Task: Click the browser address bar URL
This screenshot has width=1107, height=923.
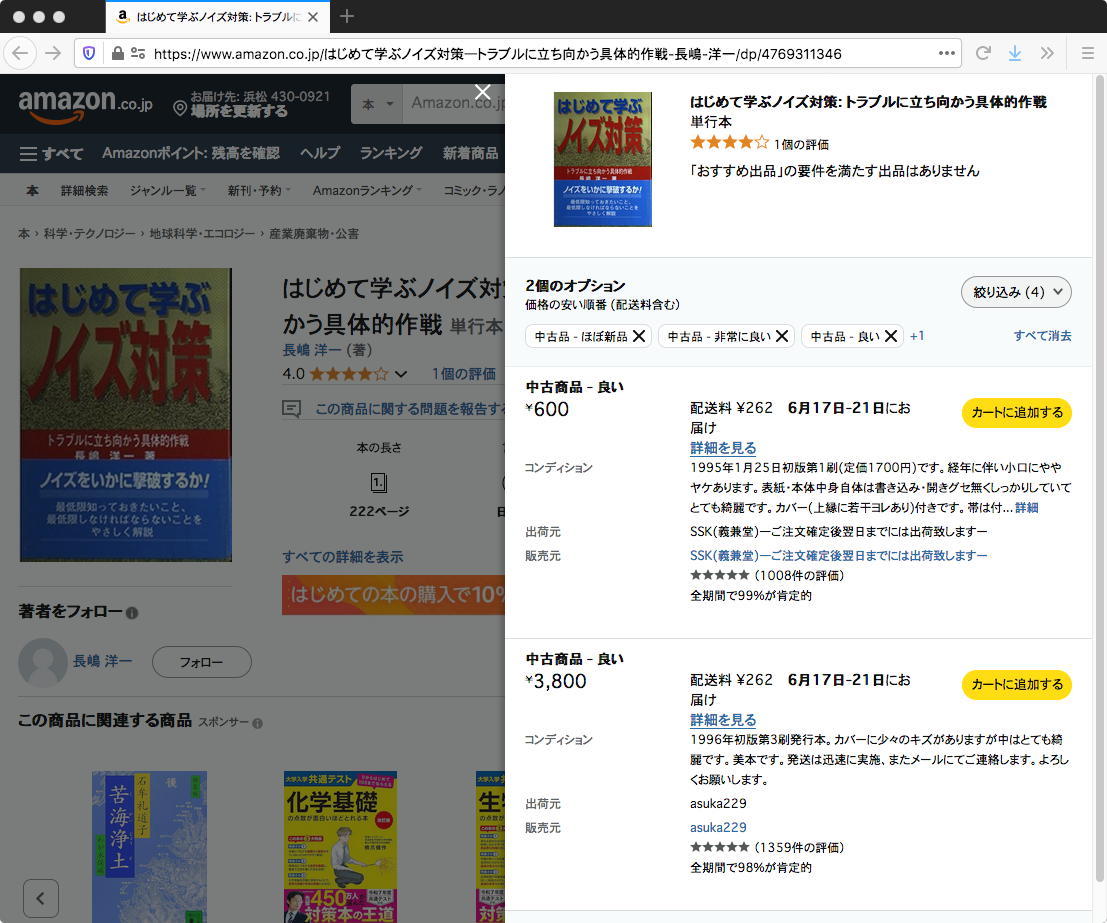Action: click(x=497, y=54)
